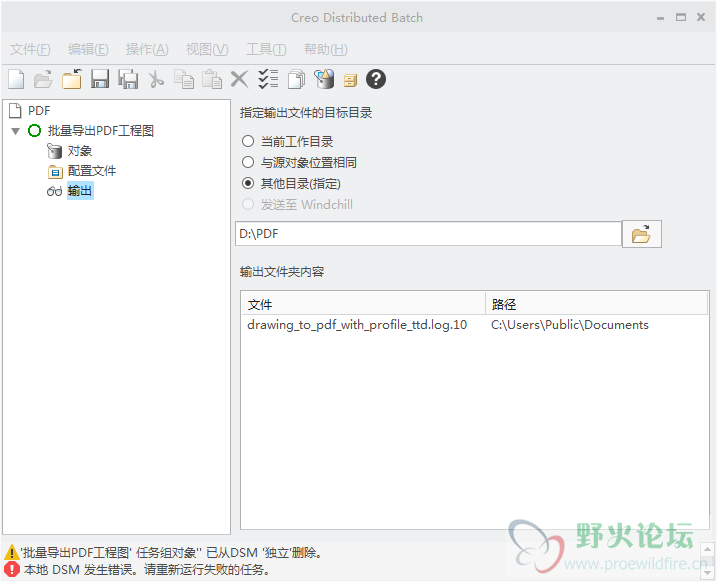Click the folder with return arrow icon

tap(72, 79)
